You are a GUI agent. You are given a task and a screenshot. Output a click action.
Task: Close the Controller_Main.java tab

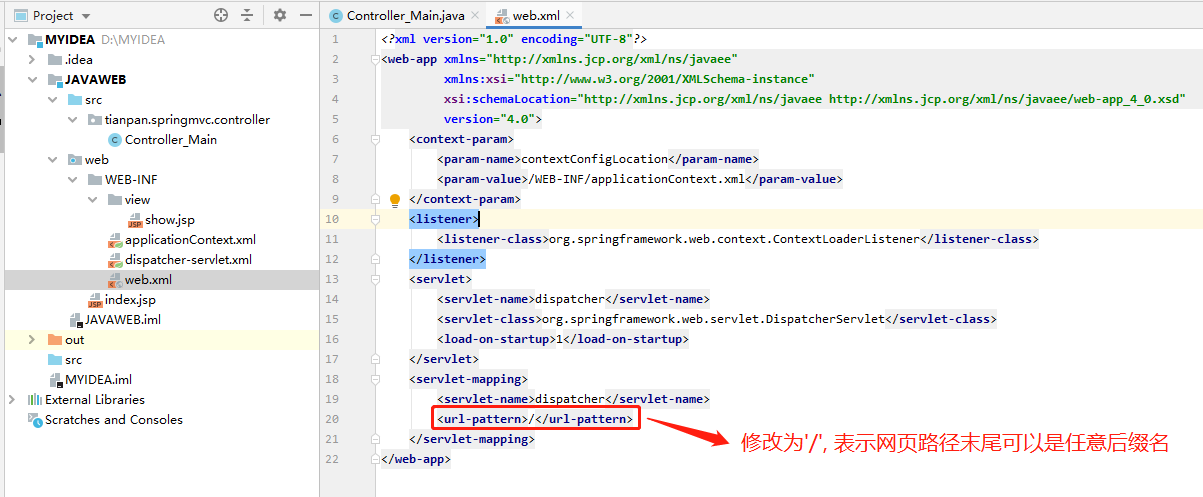pos(474,15)
